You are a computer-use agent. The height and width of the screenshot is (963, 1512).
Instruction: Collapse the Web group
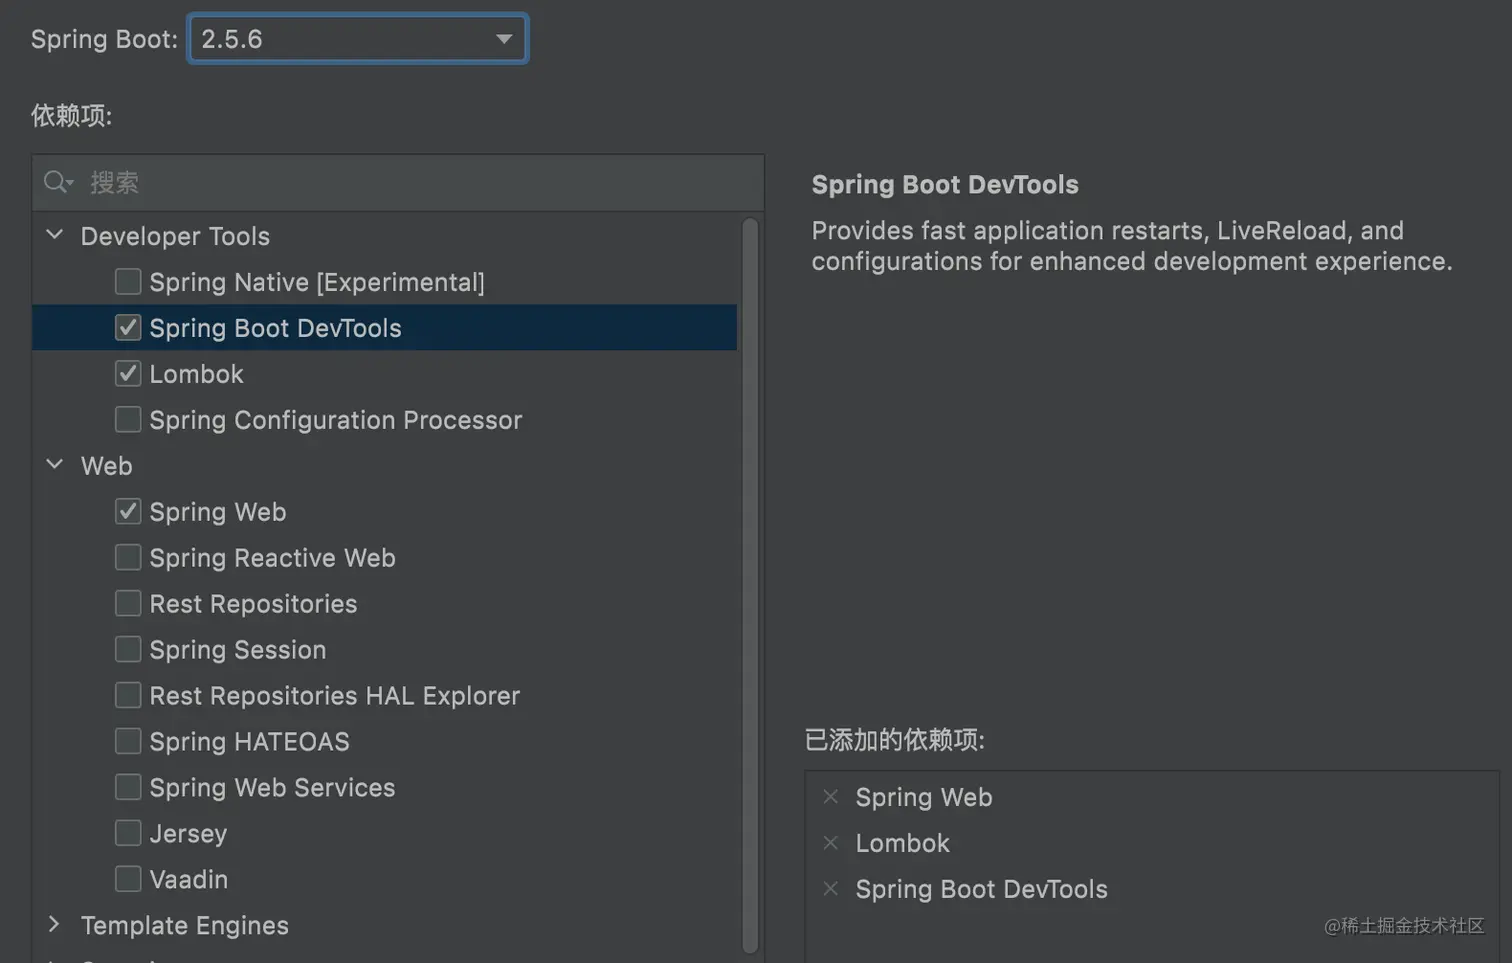pyautogui.click(x=55, y=465)
